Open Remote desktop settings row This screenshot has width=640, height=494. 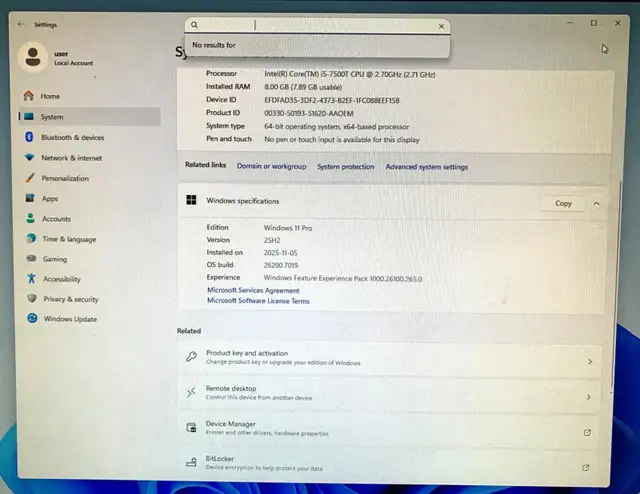pos(390,393)
